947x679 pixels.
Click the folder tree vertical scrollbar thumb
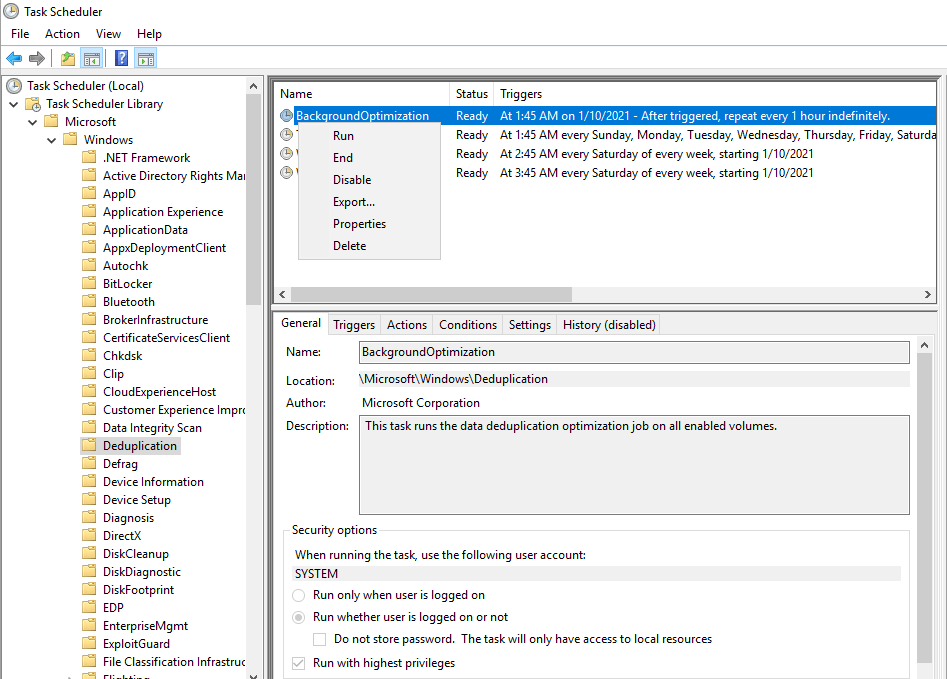254,199
